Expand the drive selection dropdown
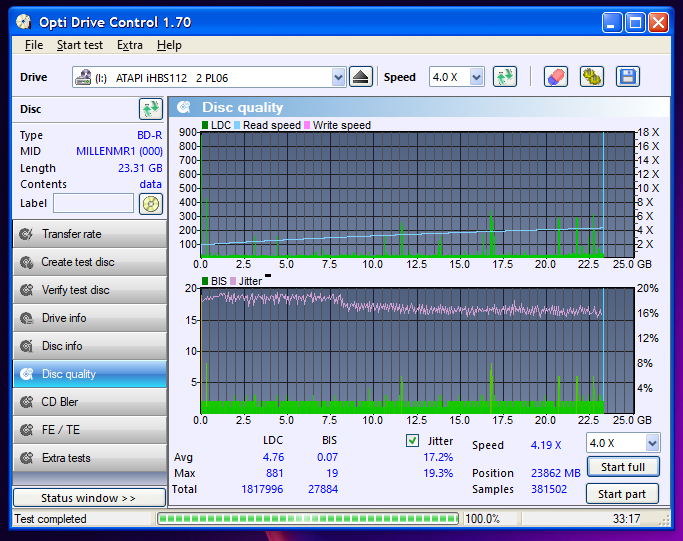This screenshot has width=683, height=541. pos(338,78)
